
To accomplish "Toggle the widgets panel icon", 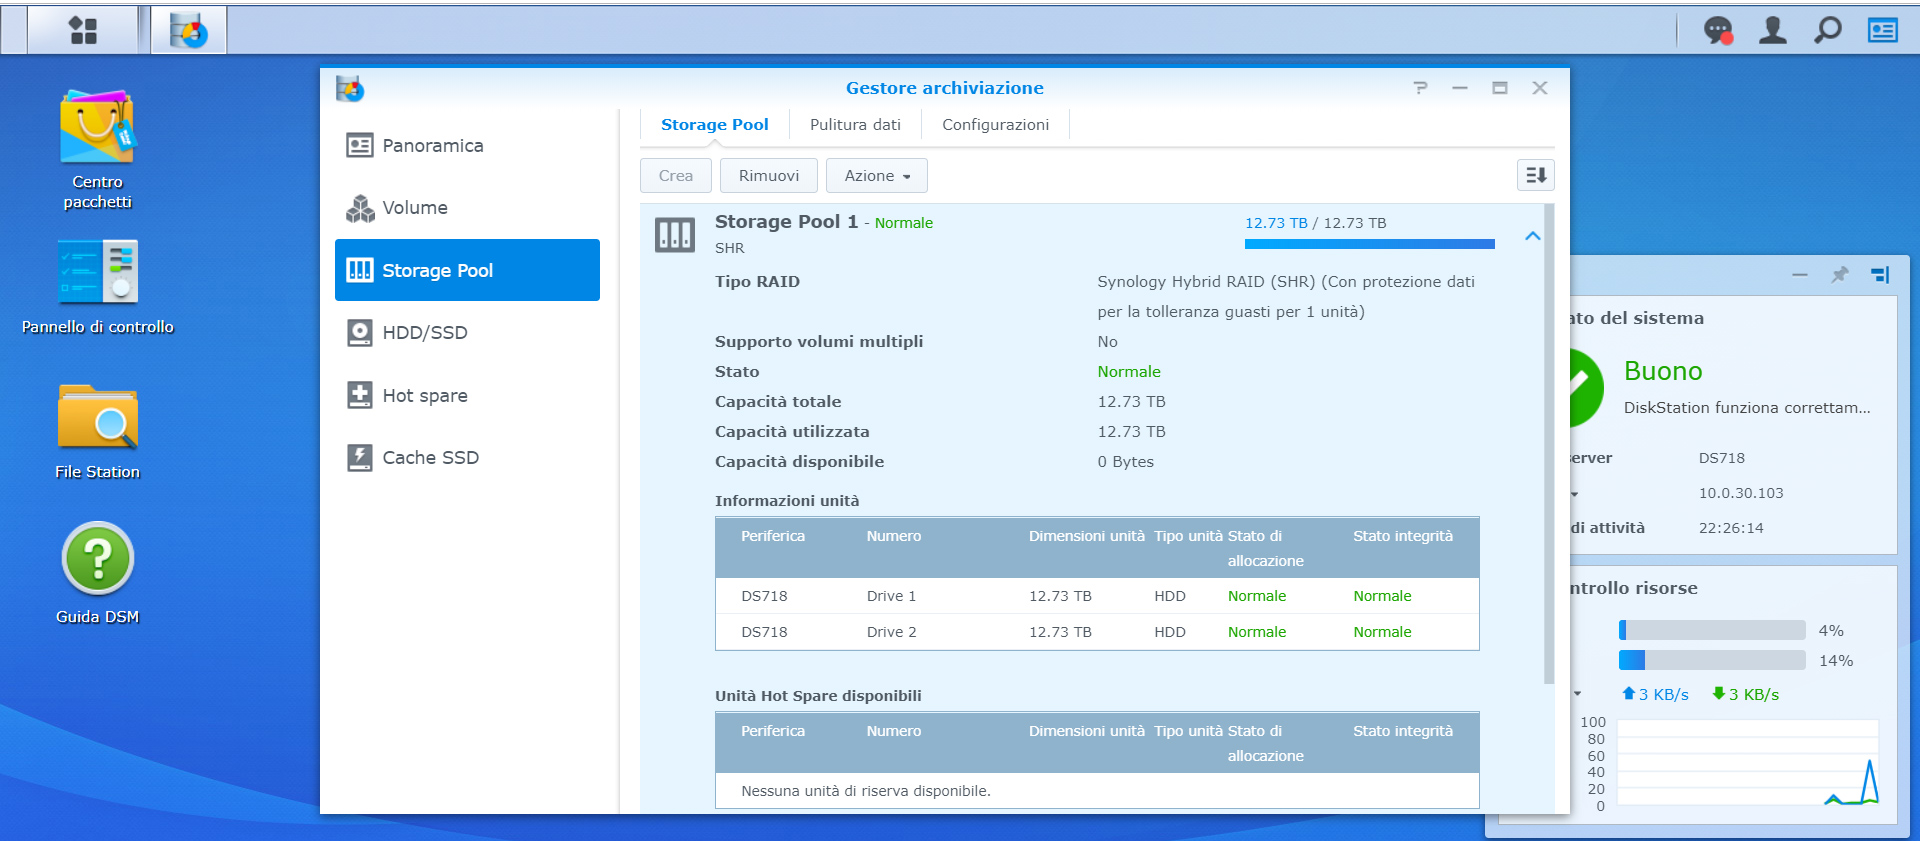I will click(x=1883, y=31).
